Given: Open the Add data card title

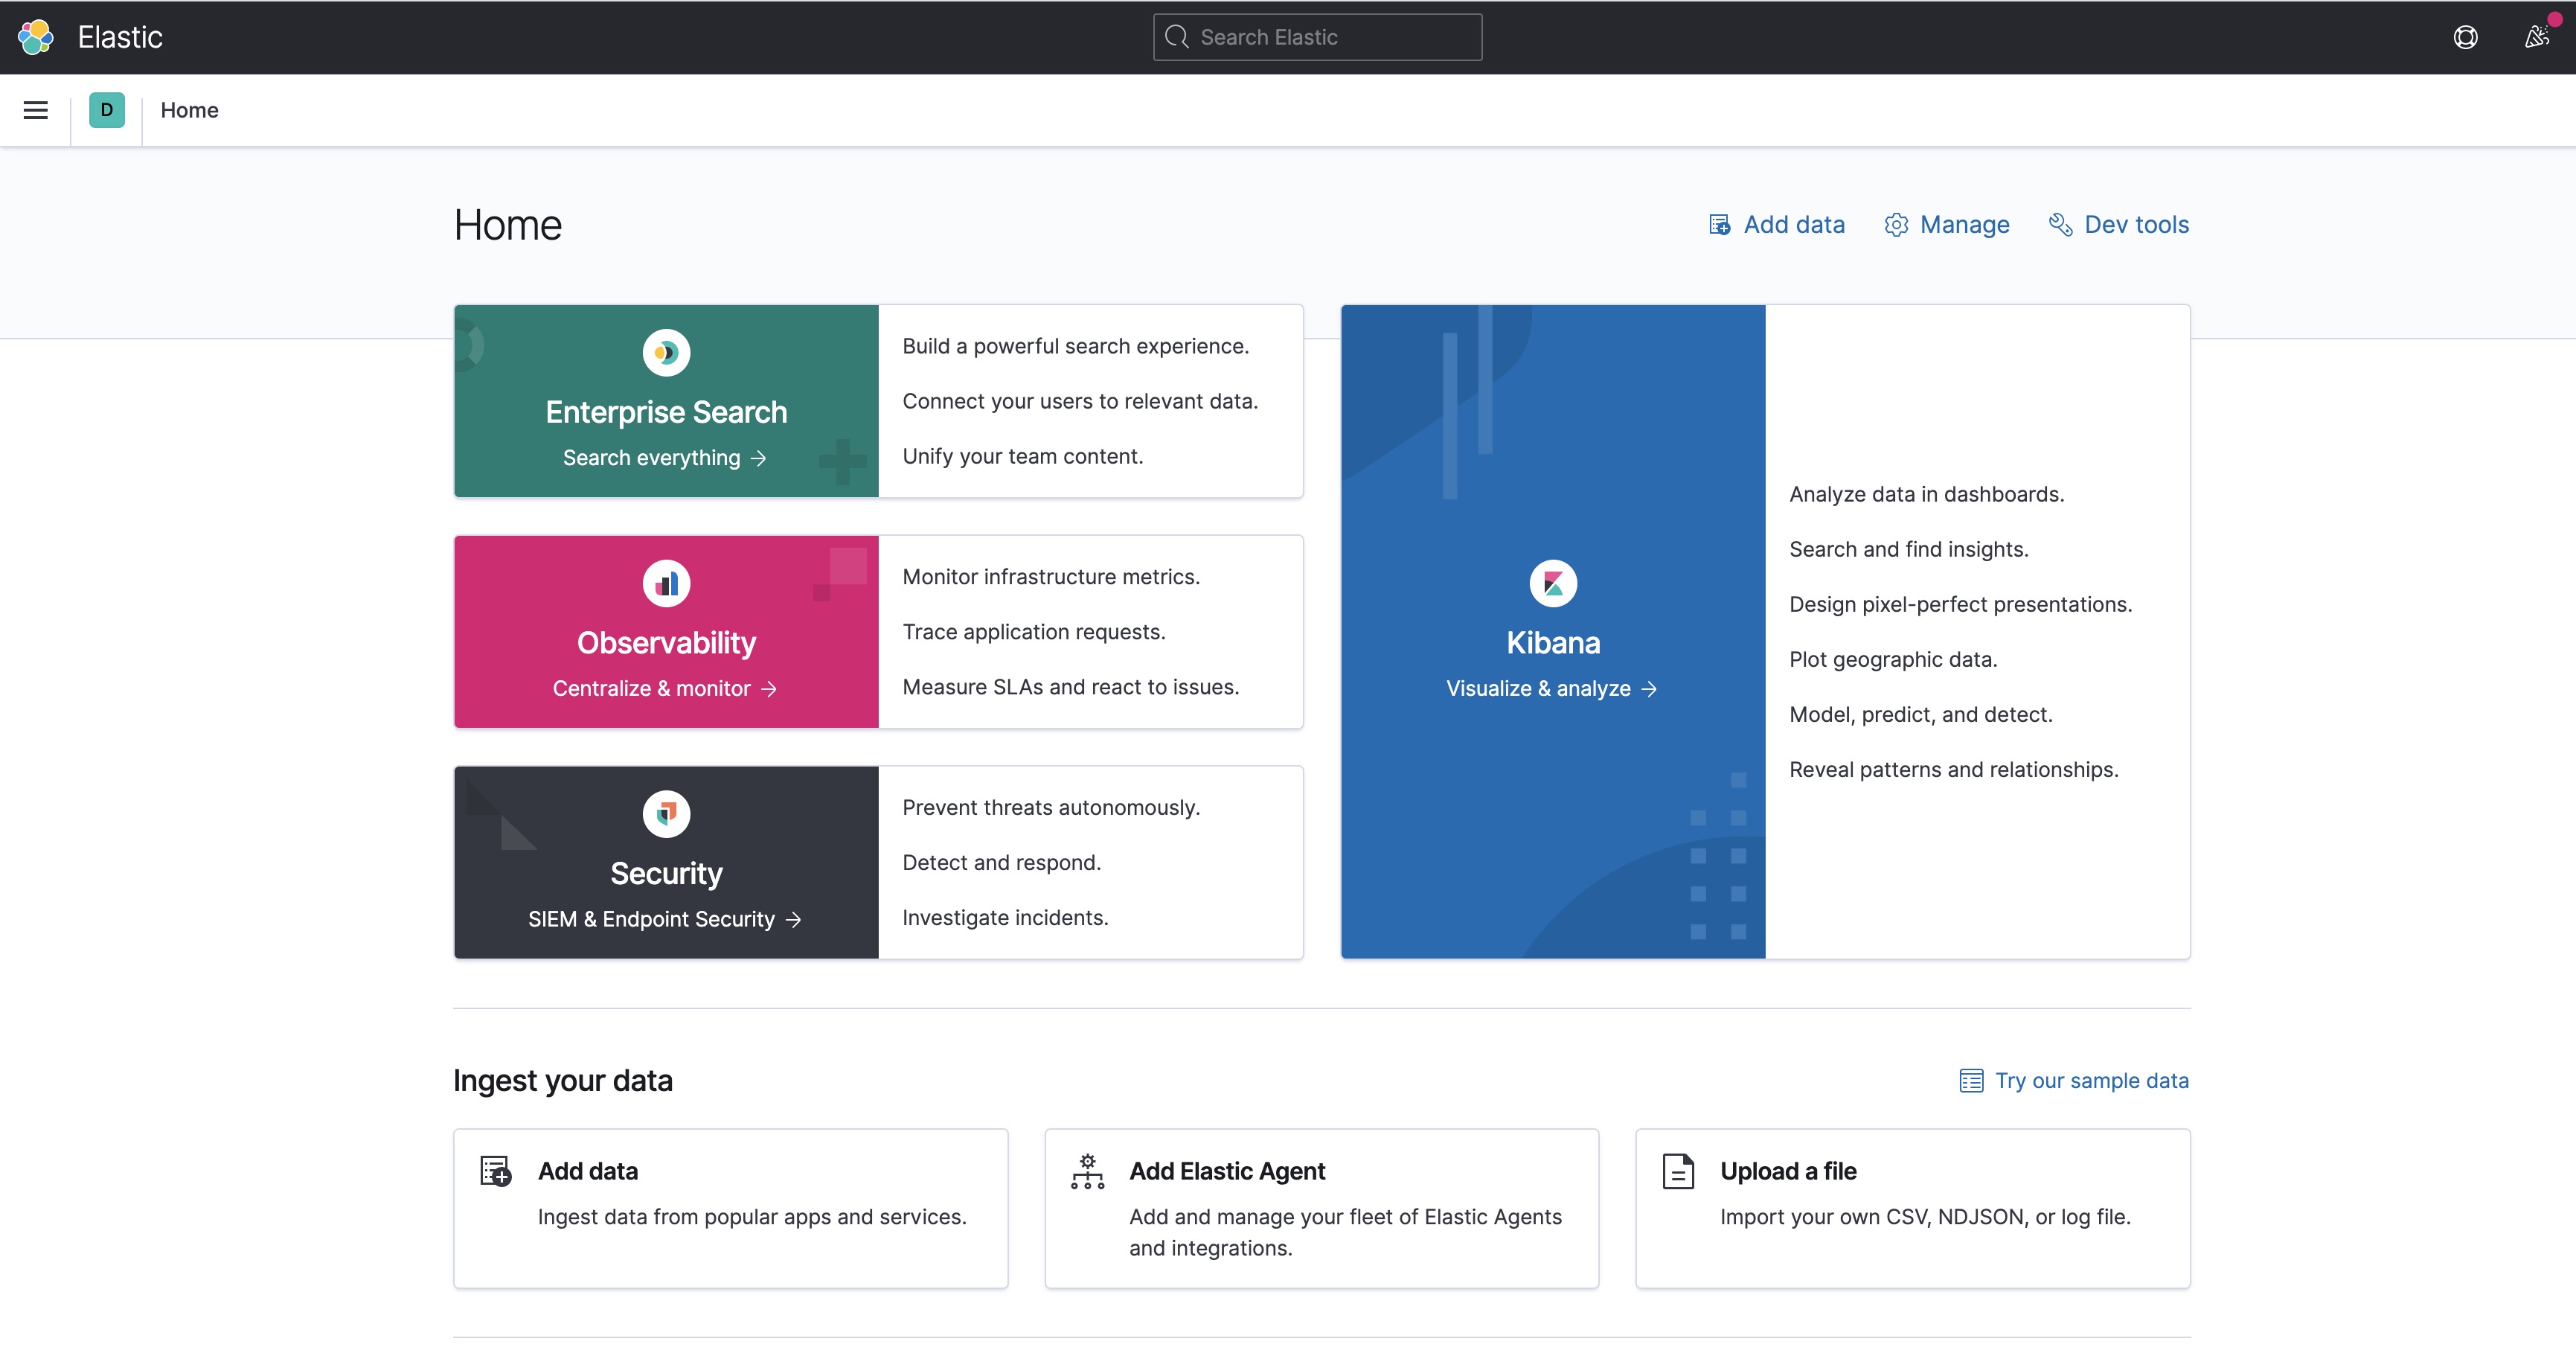Looking at the screenshot, I should pos(588,1171).
